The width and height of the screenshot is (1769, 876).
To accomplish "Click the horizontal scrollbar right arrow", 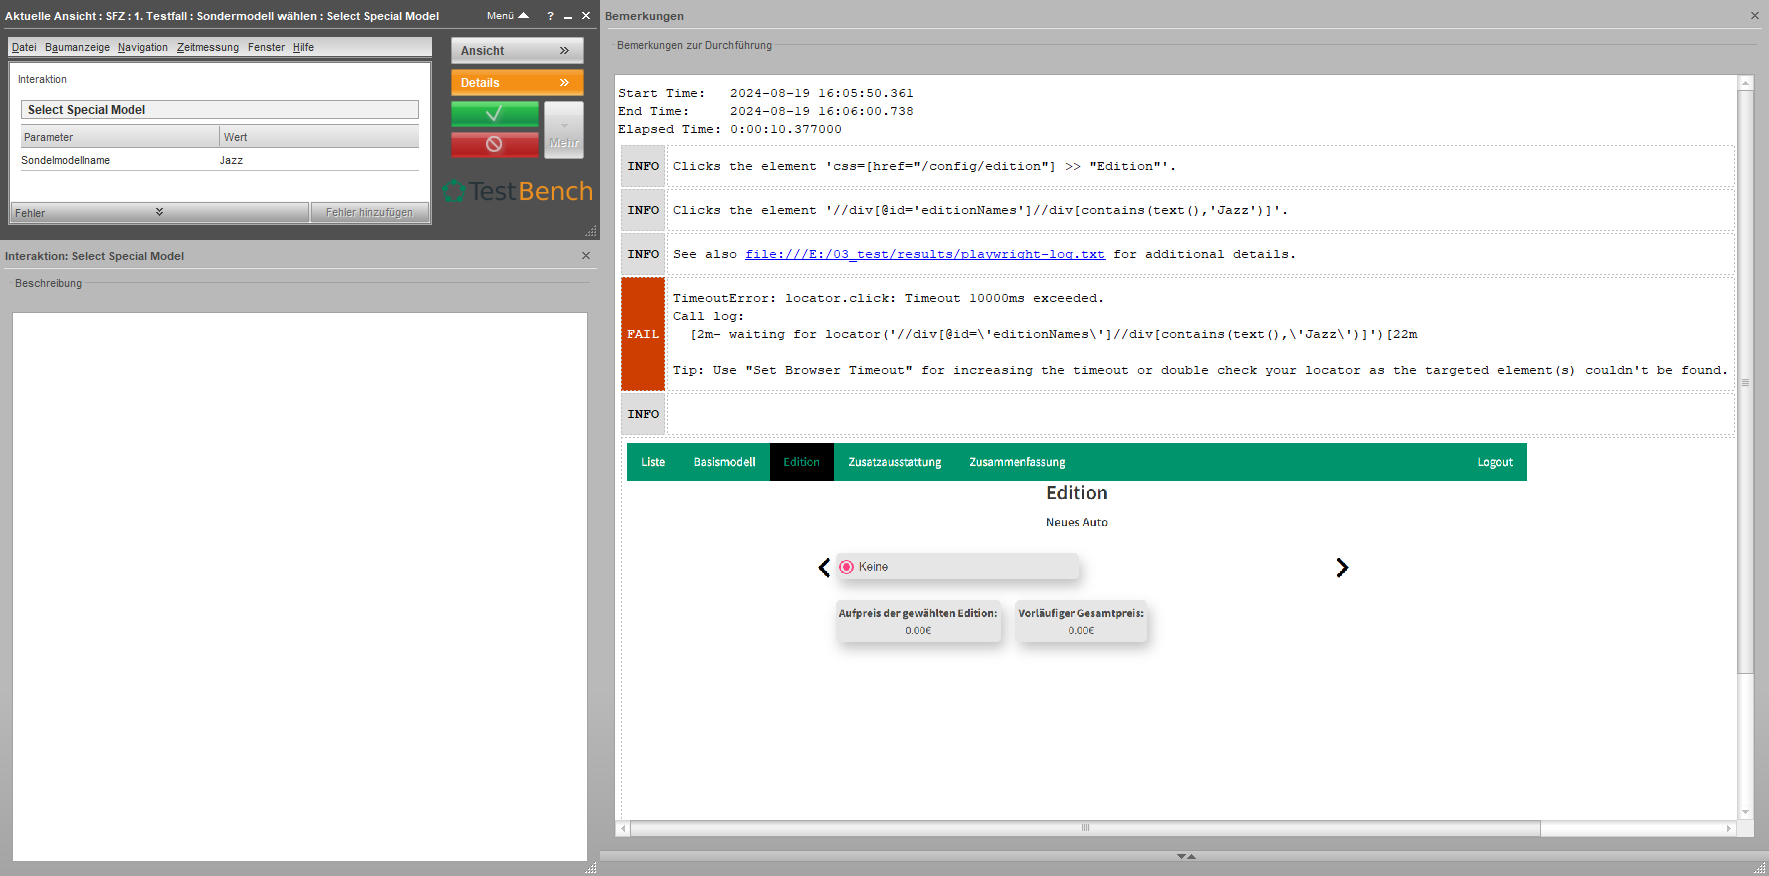I will pos(1729,828).
